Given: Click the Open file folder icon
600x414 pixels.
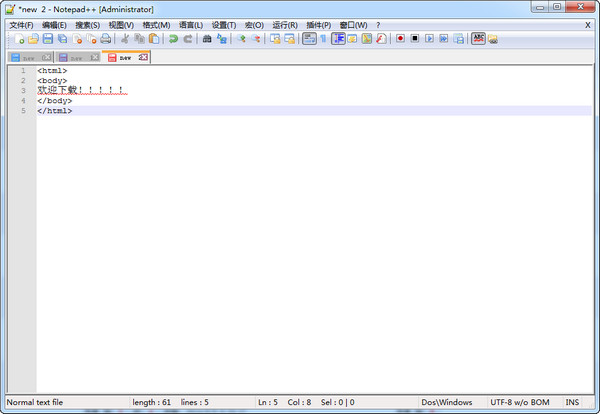Looking at the screenshot, I should tap(33, 39).
